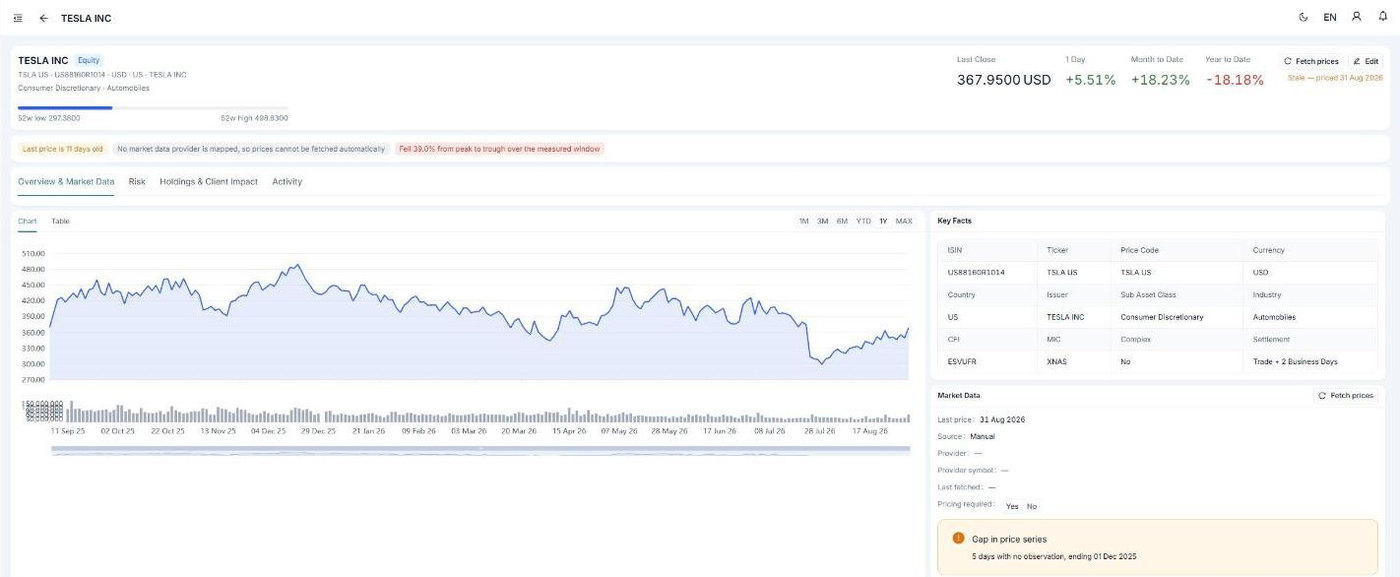
Task: Set chart range to 6M
Action: [843, 221]
